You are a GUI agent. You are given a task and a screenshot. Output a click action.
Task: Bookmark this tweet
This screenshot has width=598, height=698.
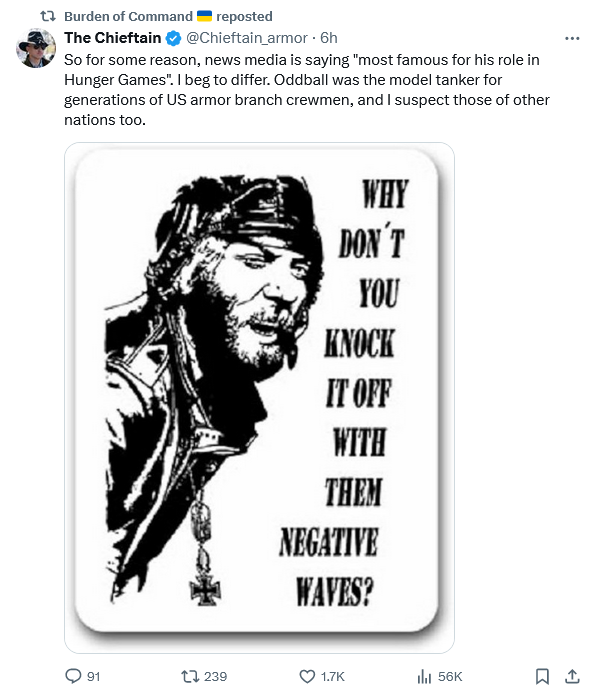(x=542, y=677)
